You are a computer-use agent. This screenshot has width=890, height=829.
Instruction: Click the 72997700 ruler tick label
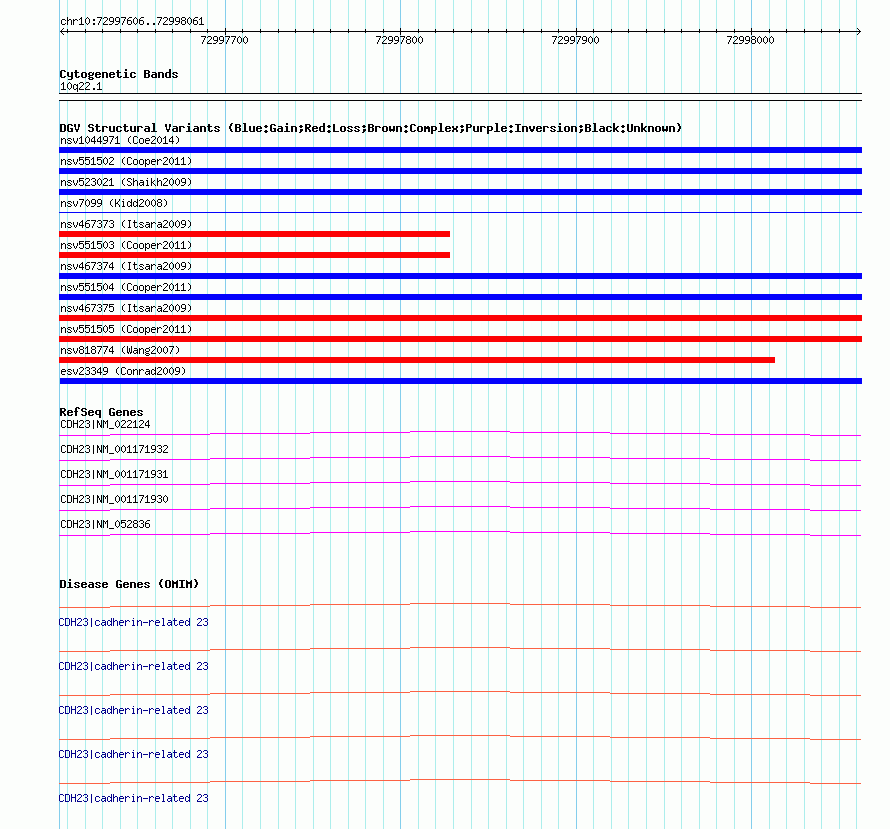click(x=224, y=40)
